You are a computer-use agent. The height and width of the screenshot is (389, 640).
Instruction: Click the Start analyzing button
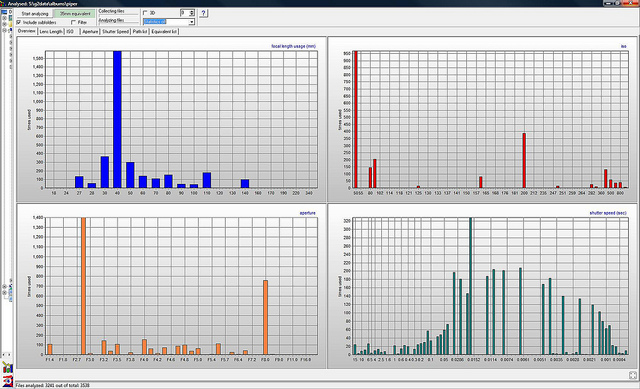[35, 13]
